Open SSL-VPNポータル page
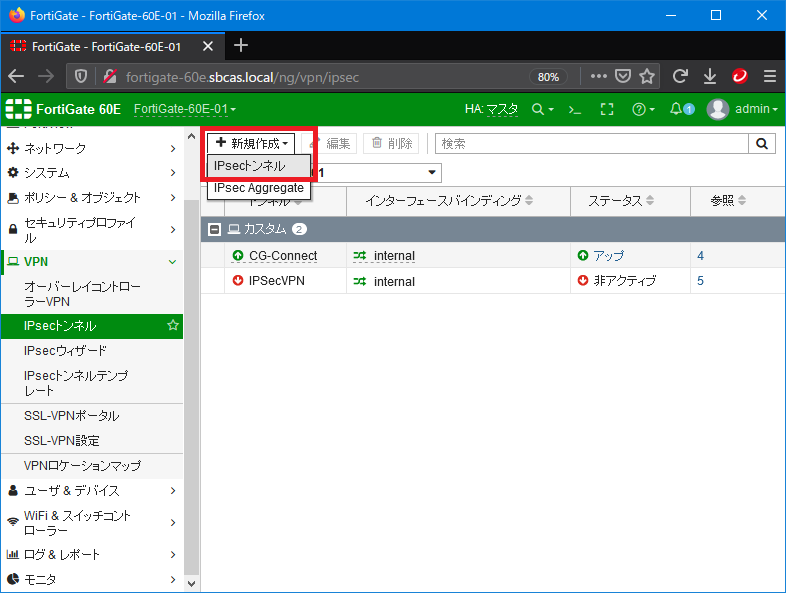786x593 pixels. (x=92, y=416)
